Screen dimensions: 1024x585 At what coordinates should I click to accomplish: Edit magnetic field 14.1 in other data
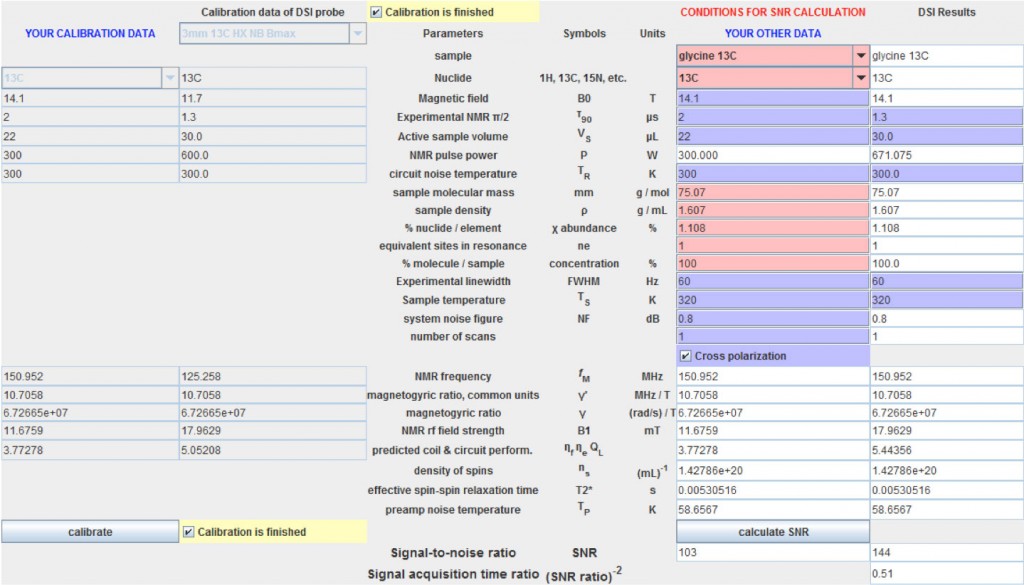point(773,98)
